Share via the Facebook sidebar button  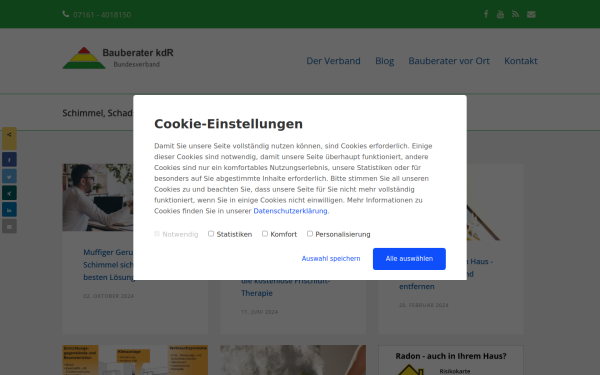point(9,160)
